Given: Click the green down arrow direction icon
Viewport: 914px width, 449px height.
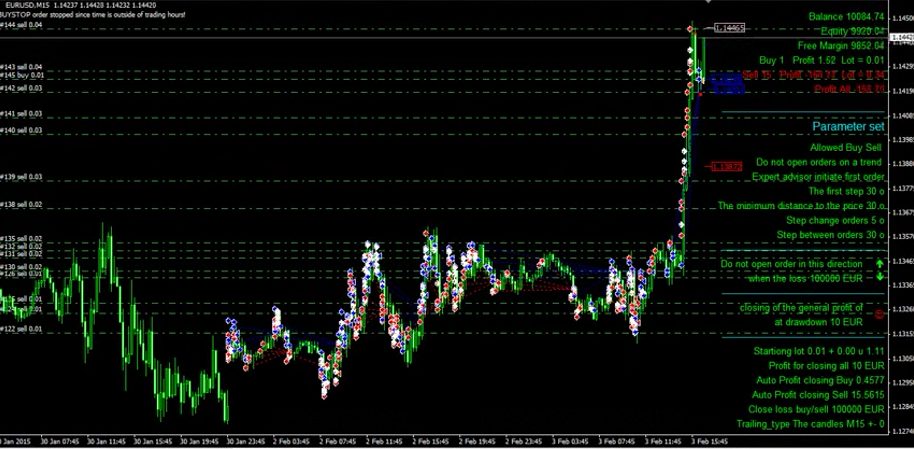Looking at the screenshot, I should point(880,277).
